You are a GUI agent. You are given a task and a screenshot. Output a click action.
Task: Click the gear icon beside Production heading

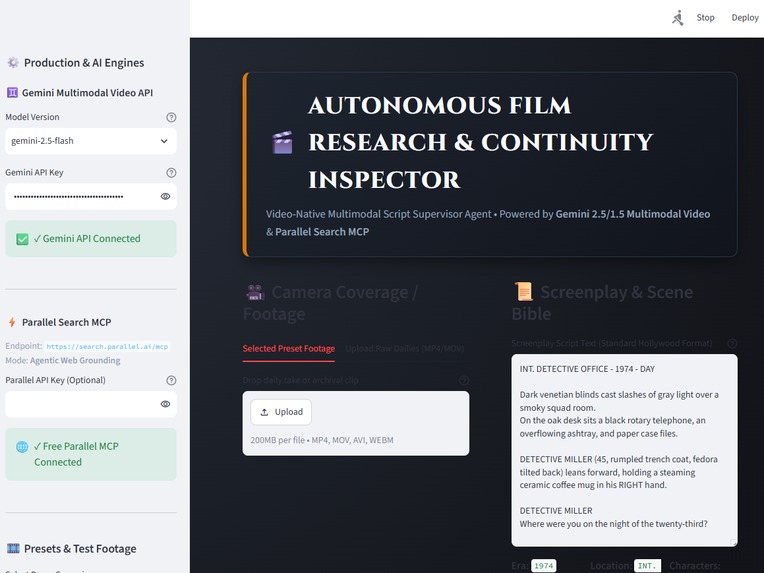pyautogui.click(x=13, y=62)
